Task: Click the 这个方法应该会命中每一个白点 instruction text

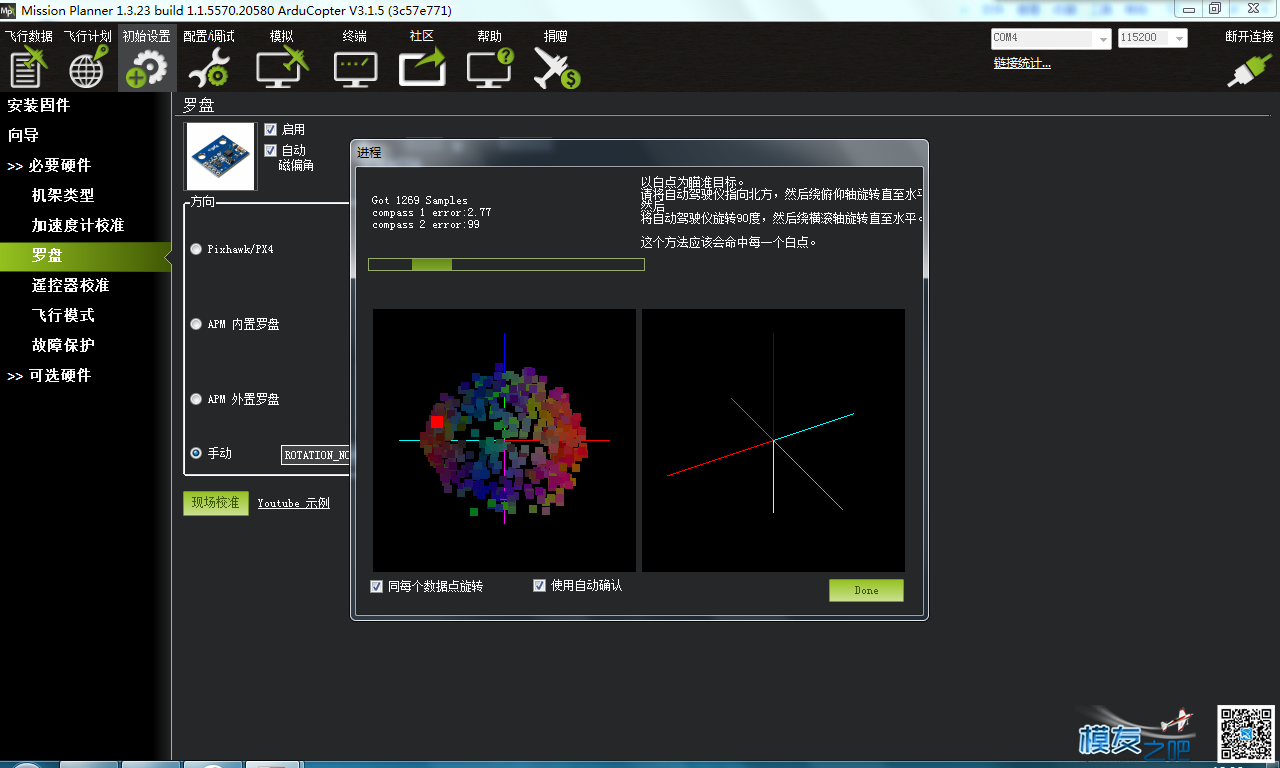Action: (729, 242)
